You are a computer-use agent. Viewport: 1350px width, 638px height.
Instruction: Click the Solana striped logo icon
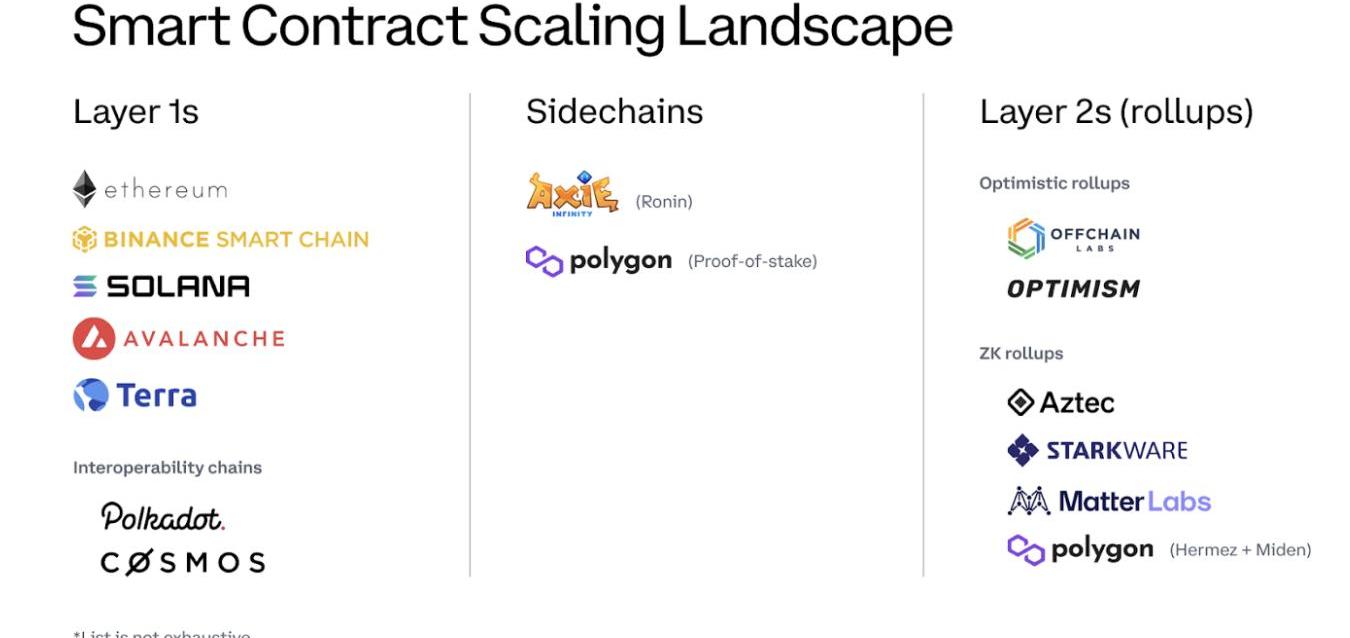point(85,287)
